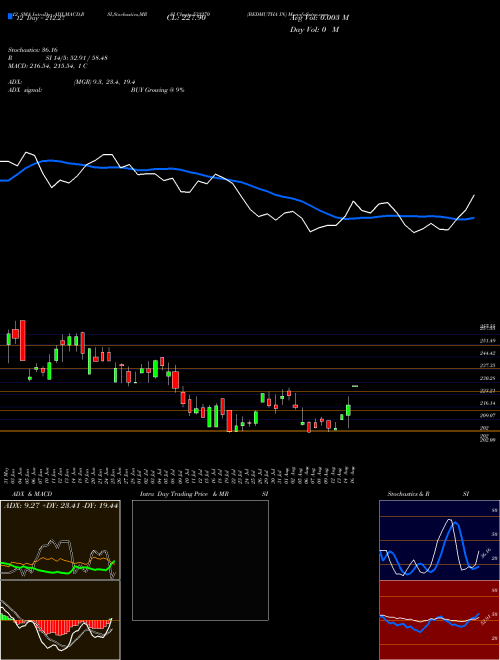Click the Avg Vol: 0.003 M label
500x660 pixels.
click(x=319, y=18)
